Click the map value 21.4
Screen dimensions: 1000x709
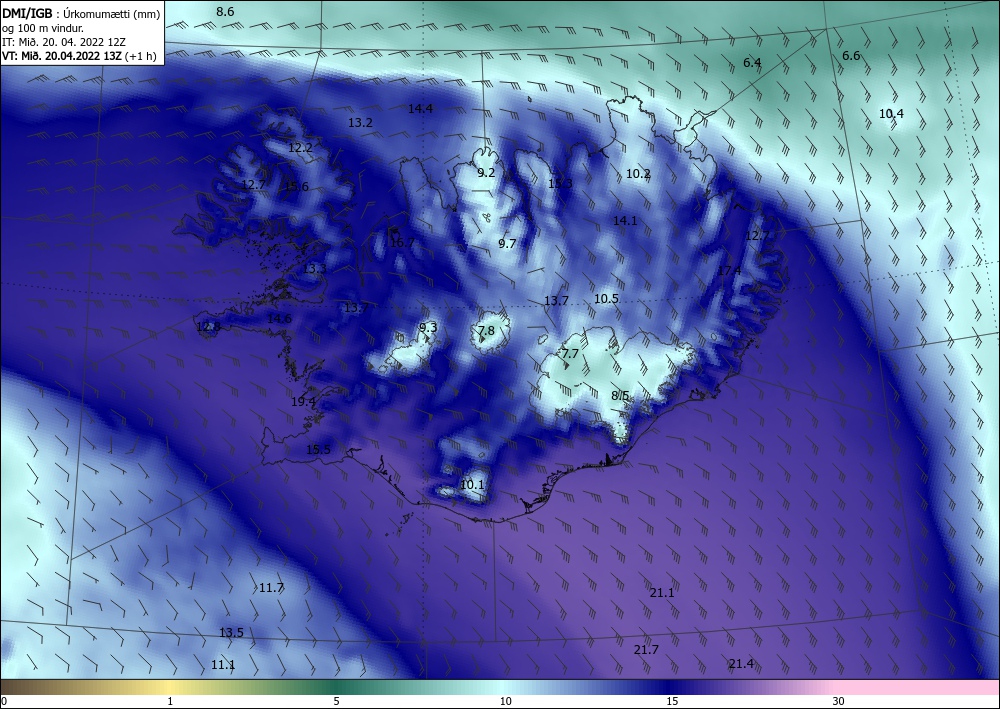pyautogui.click(x=741, y=664)
